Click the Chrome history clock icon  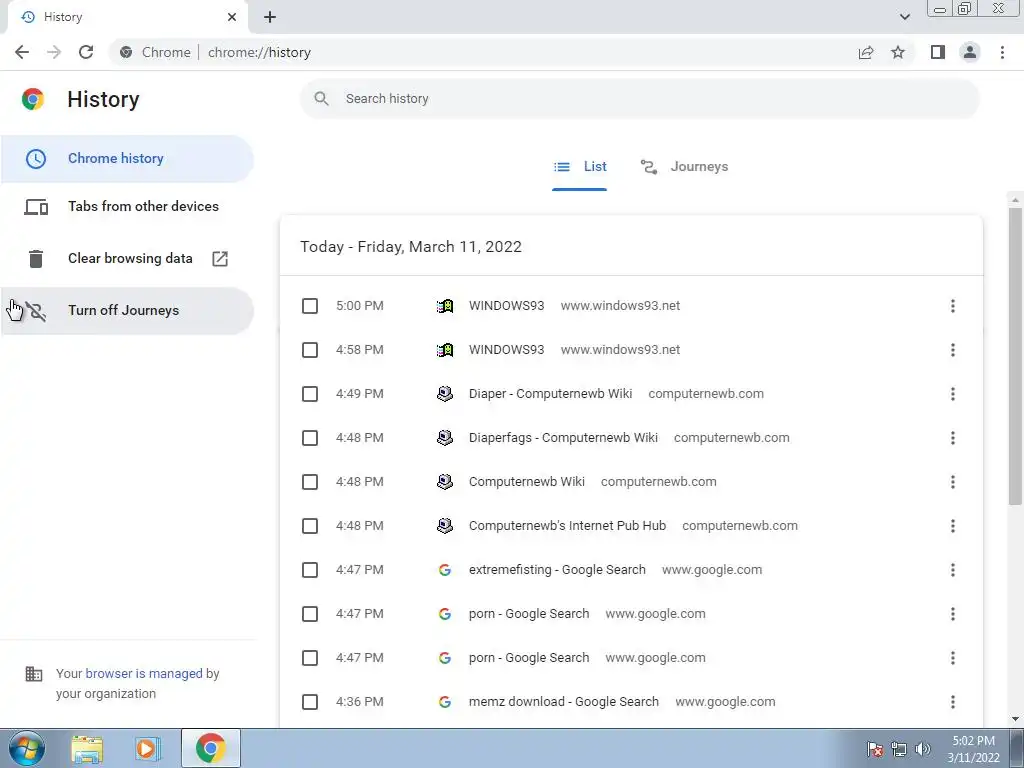coord(36,159)
